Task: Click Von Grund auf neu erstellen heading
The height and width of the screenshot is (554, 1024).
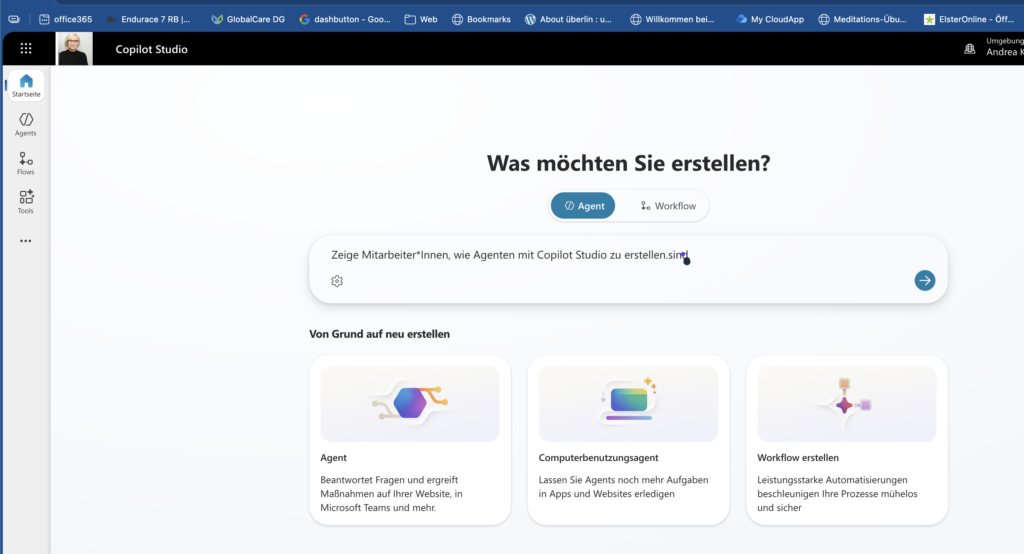Action: (x=379, y=334)
